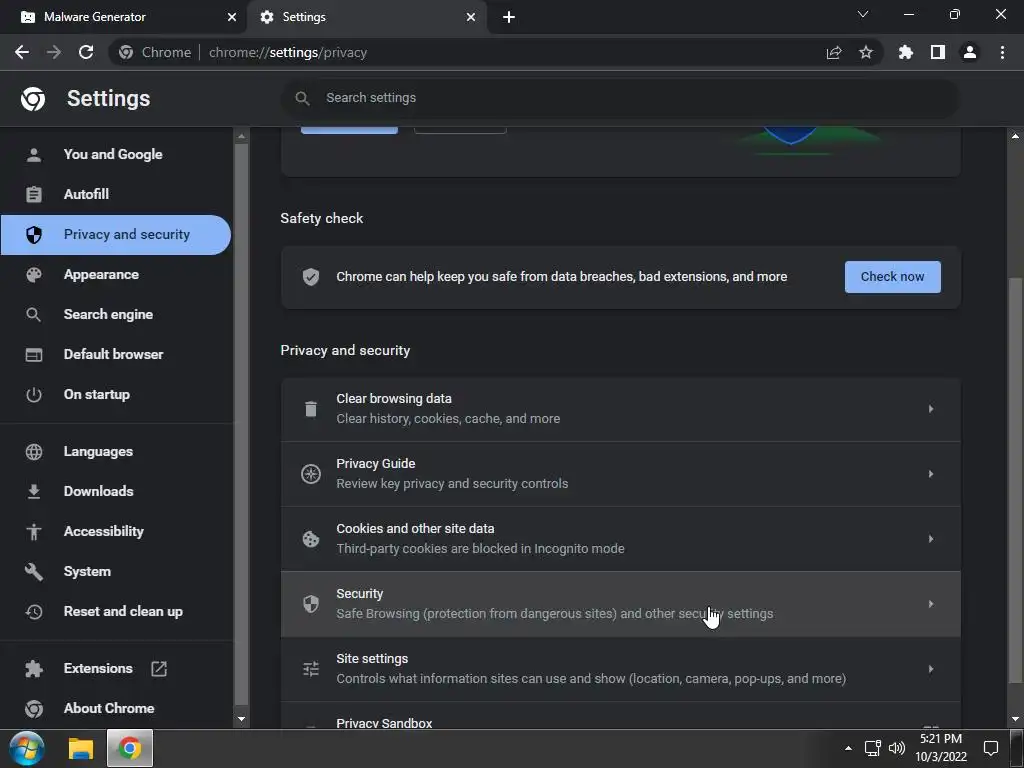Screen dimensions: 1024x768
Task: Click the Chrome taskbar icon
Action: (129, 748)
